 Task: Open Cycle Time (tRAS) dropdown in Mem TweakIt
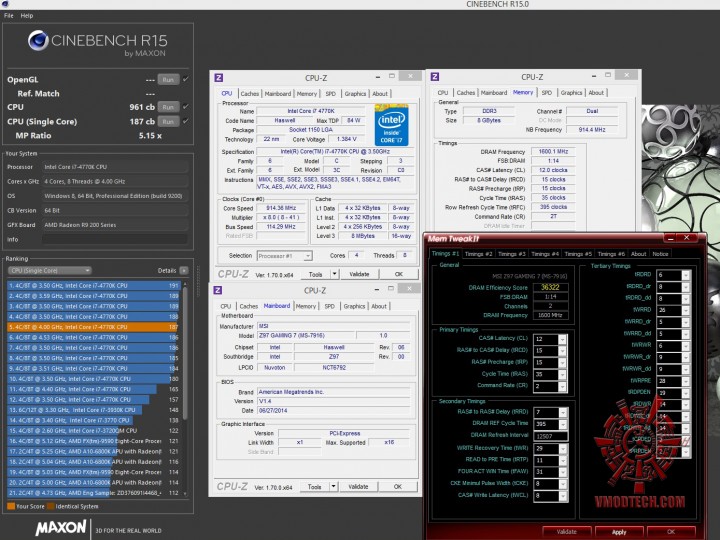pyautogui.click(x=562, y=374)
